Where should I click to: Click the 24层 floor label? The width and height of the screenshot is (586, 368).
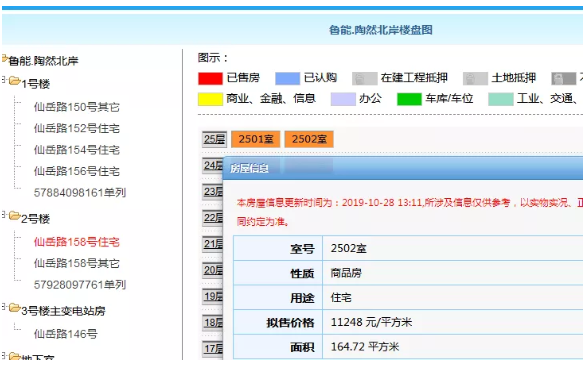pyautogui.click(x=213, y=166)
